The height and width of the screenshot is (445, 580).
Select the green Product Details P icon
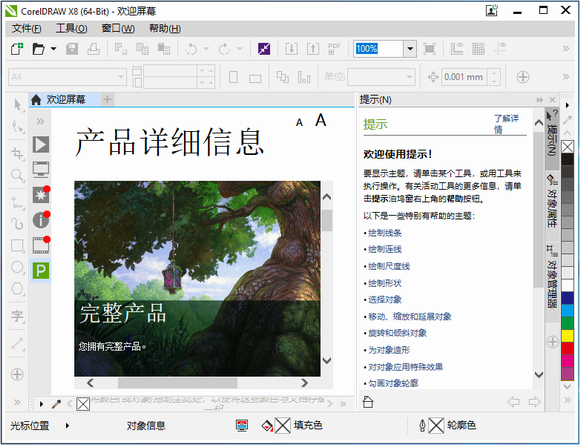point(41,271)
